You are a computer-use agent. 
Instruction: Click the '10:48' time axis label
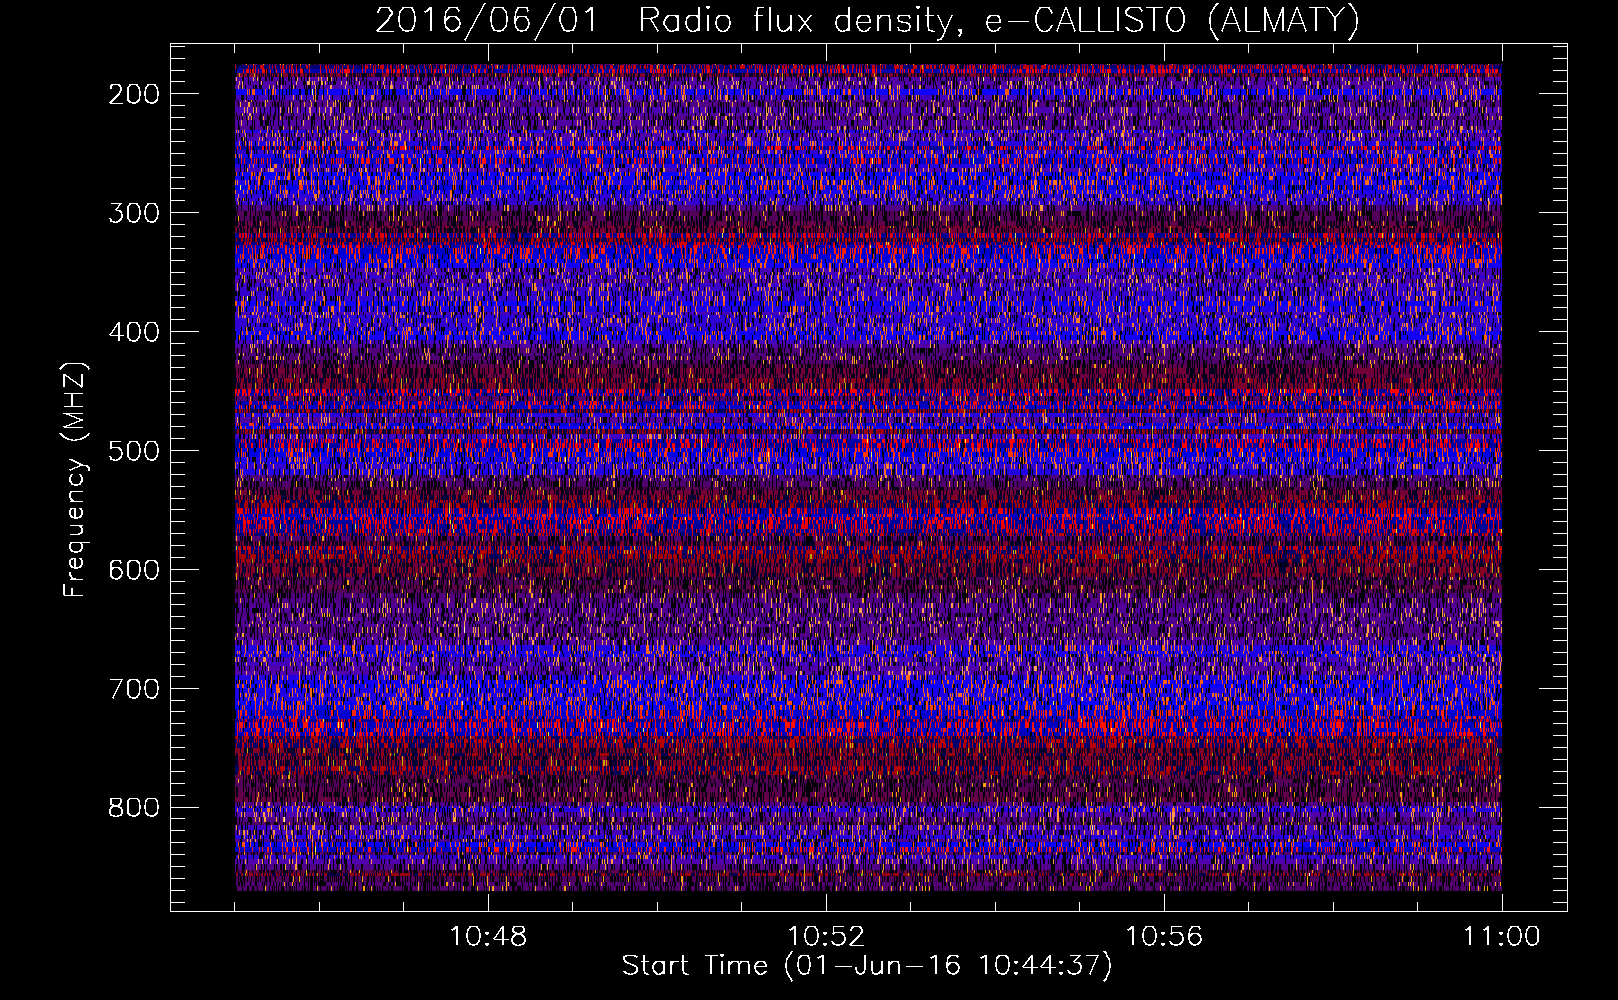pyautogui.click(x=488, y=937)
